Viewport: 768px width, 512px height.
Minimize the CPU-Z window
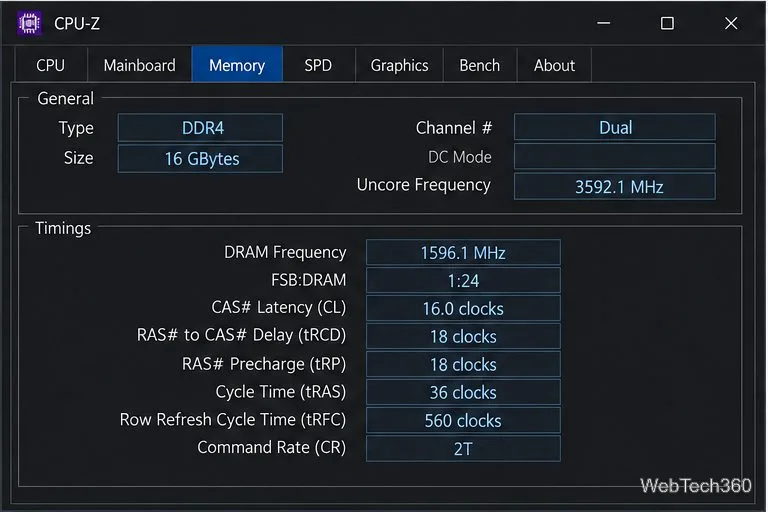click(x=603, y=23)
